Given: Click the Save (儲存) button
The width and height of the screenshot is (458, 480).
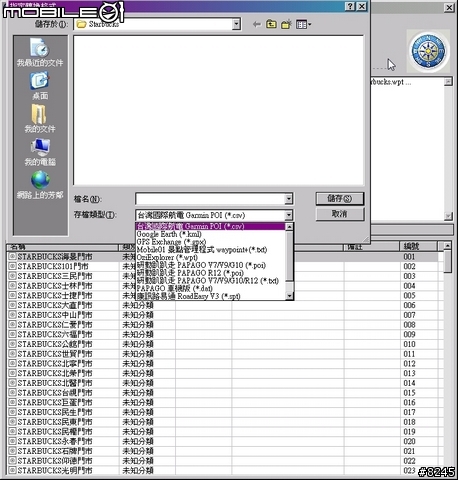Looking at the screenshot, I should (340, 199).
